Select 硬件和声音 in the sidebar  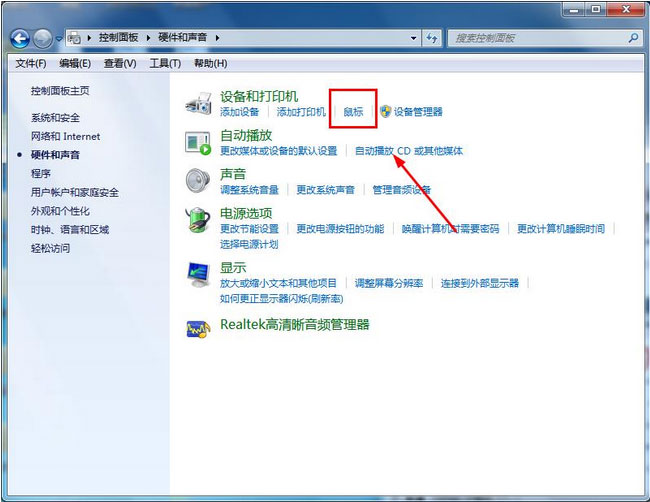pos(55,155)
